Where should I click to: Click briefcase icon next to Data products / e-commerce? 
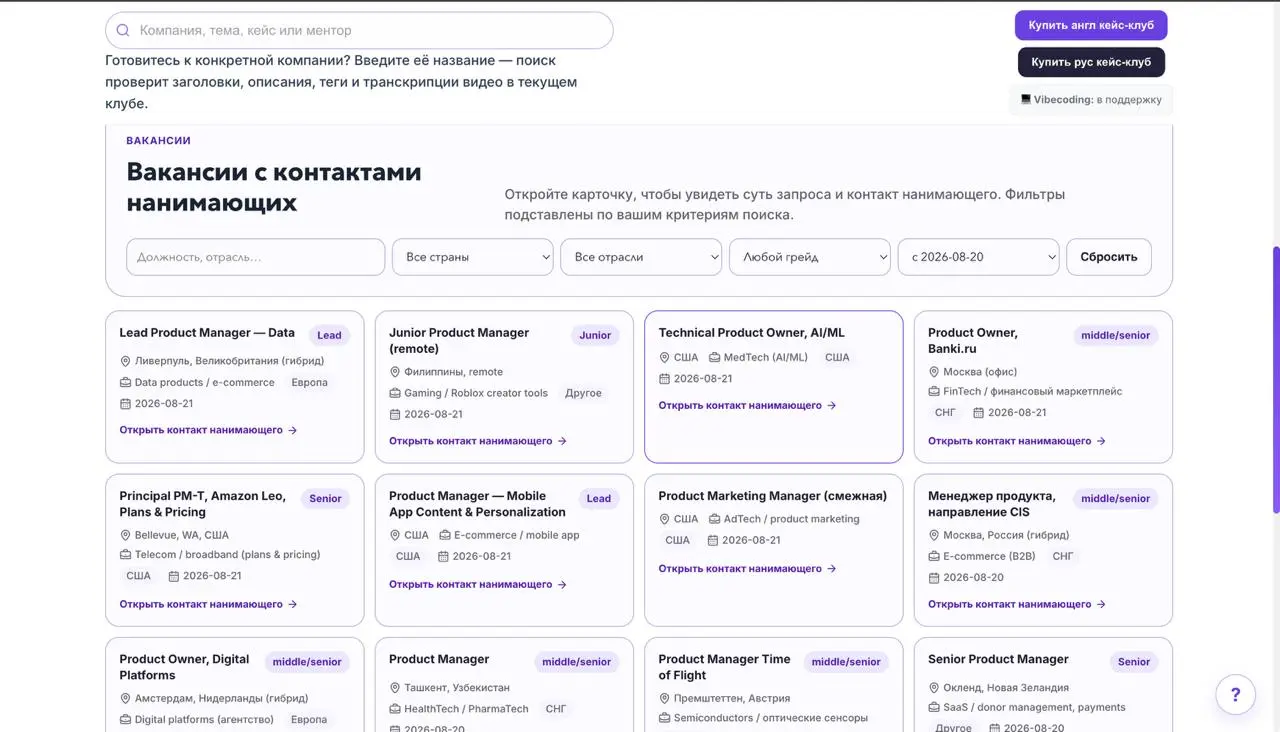tap(126, 382)
